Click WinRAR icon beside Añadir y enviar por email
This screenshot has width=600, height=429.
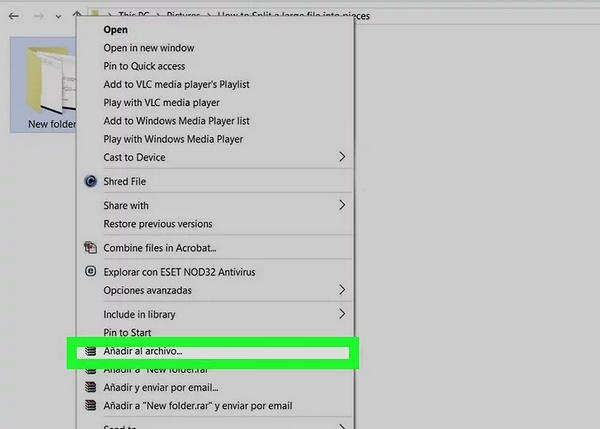coord(91,388)
